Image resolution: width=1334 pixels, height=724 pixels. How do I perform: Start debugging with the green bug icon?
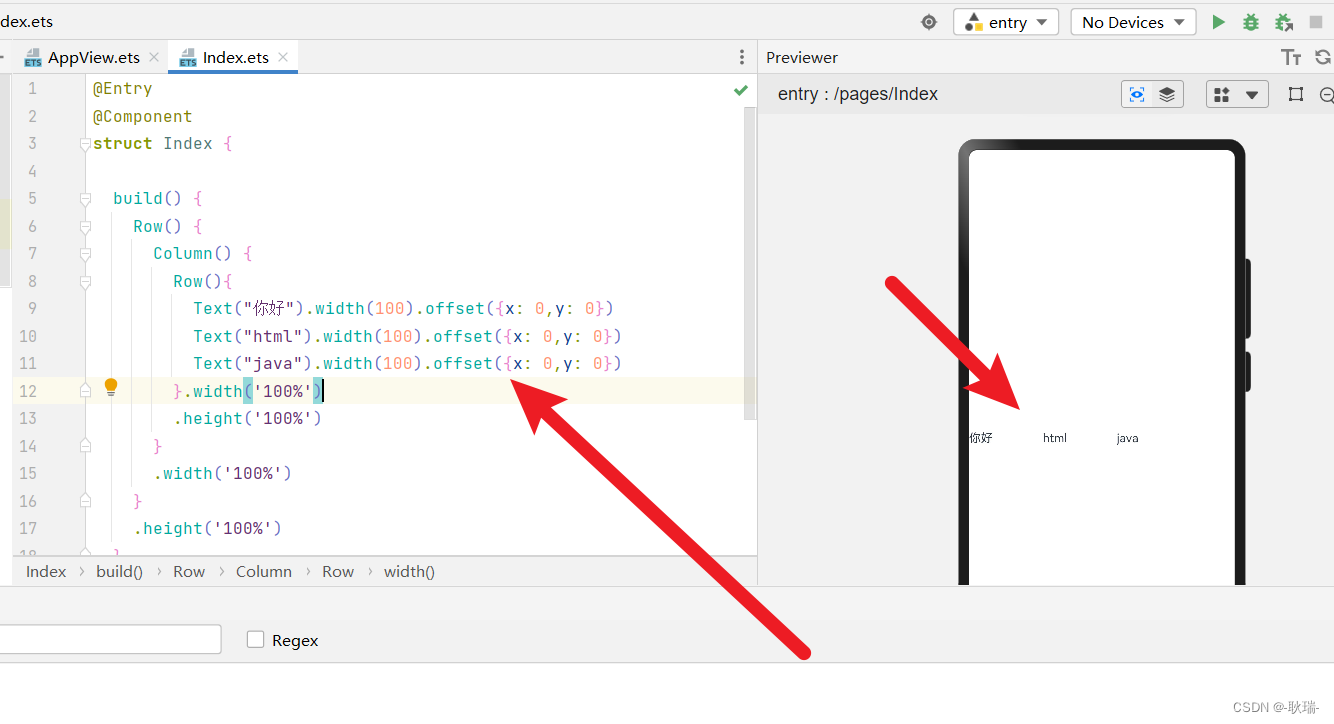pos(1250,22)
